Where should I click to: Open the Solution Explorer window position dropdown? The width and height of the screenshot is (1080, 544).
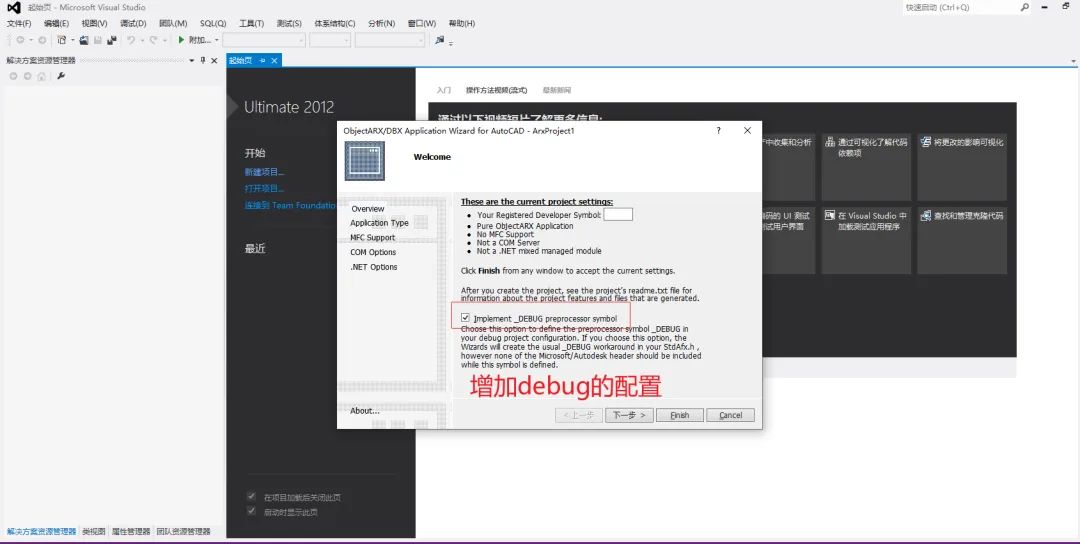pos(192,61)
